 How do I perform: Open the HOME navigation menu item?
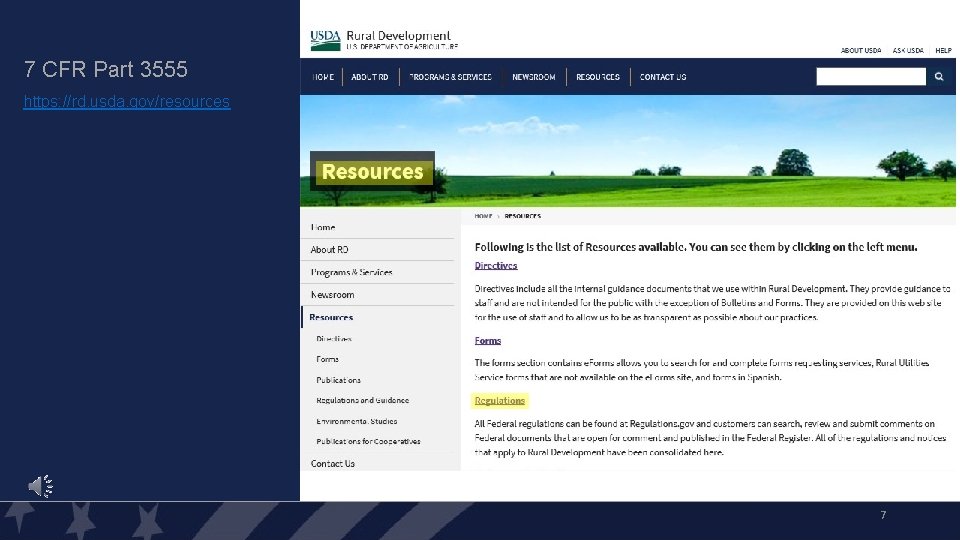[x=323, y=77]
